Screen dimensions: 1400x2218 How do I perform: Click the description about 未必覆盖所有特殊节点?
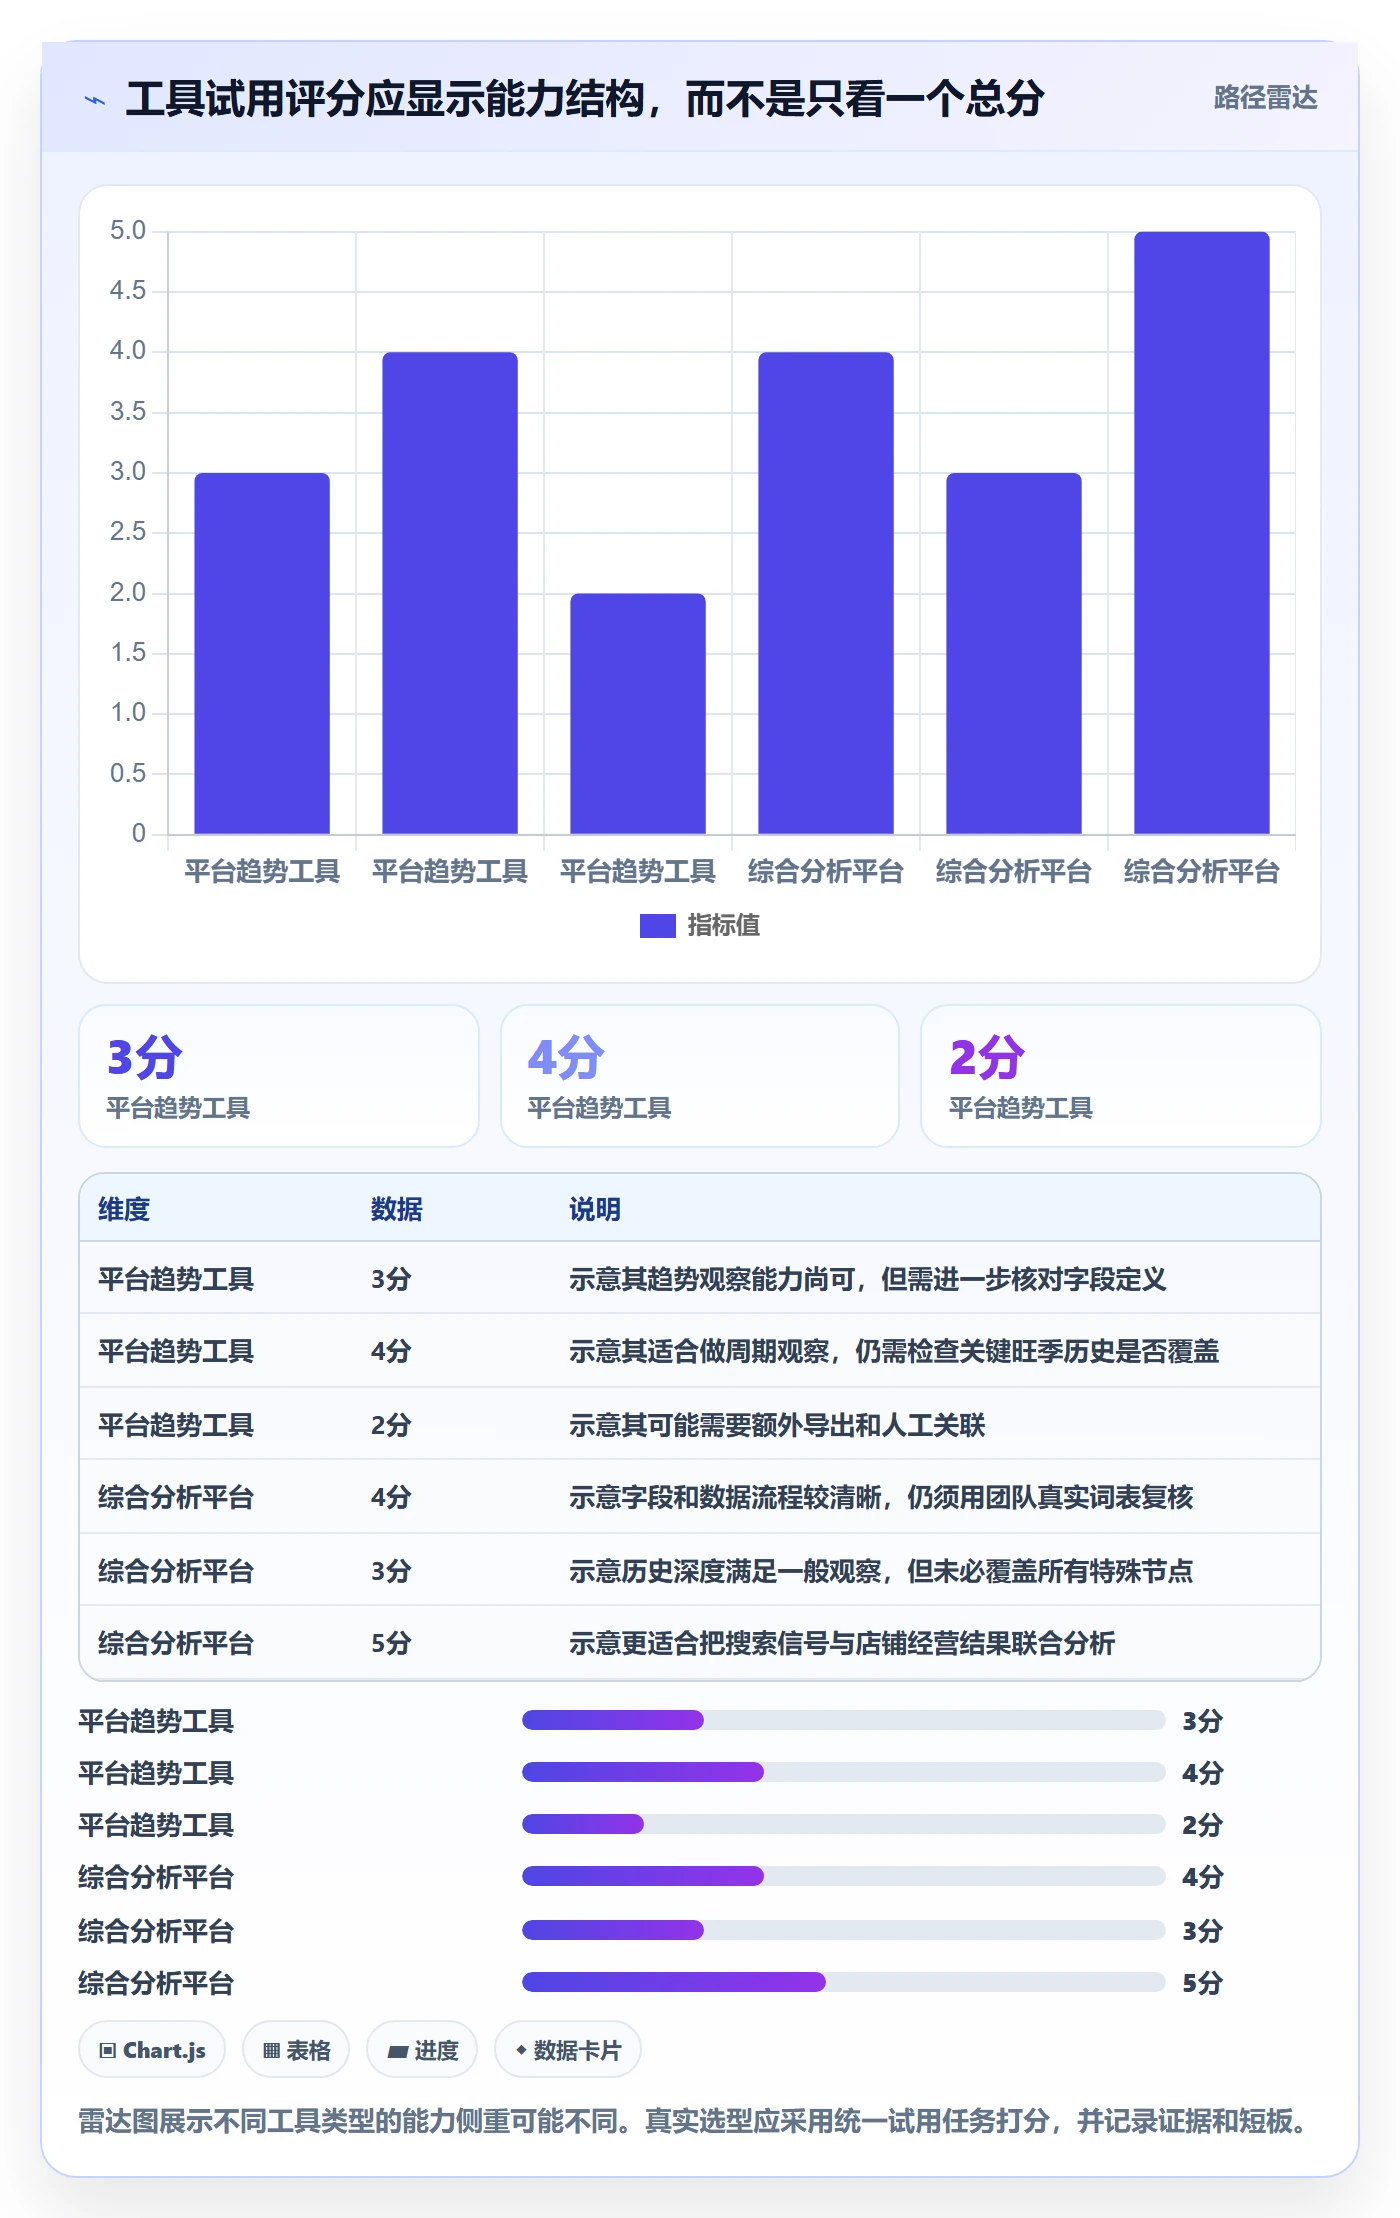pyautogui.click(x=881, y=1571)
